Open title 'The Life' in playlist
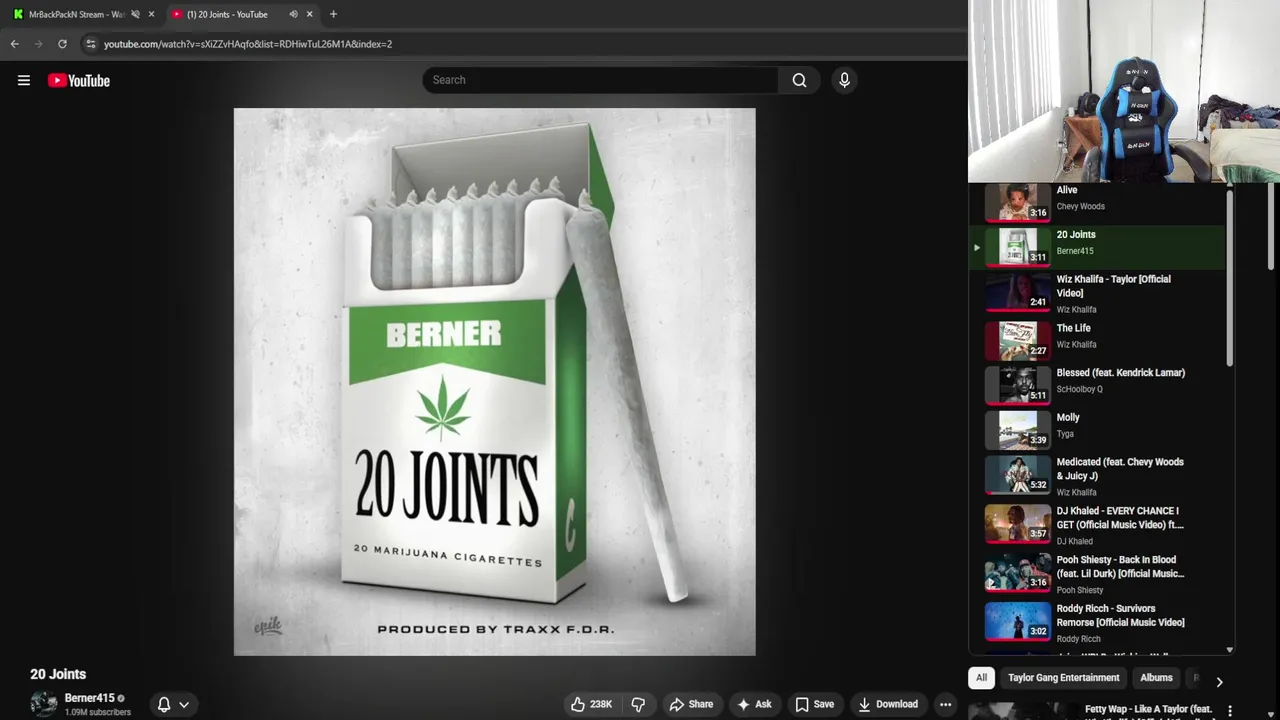Screen dimensions: 1280x720 (x=1074, y=328)
